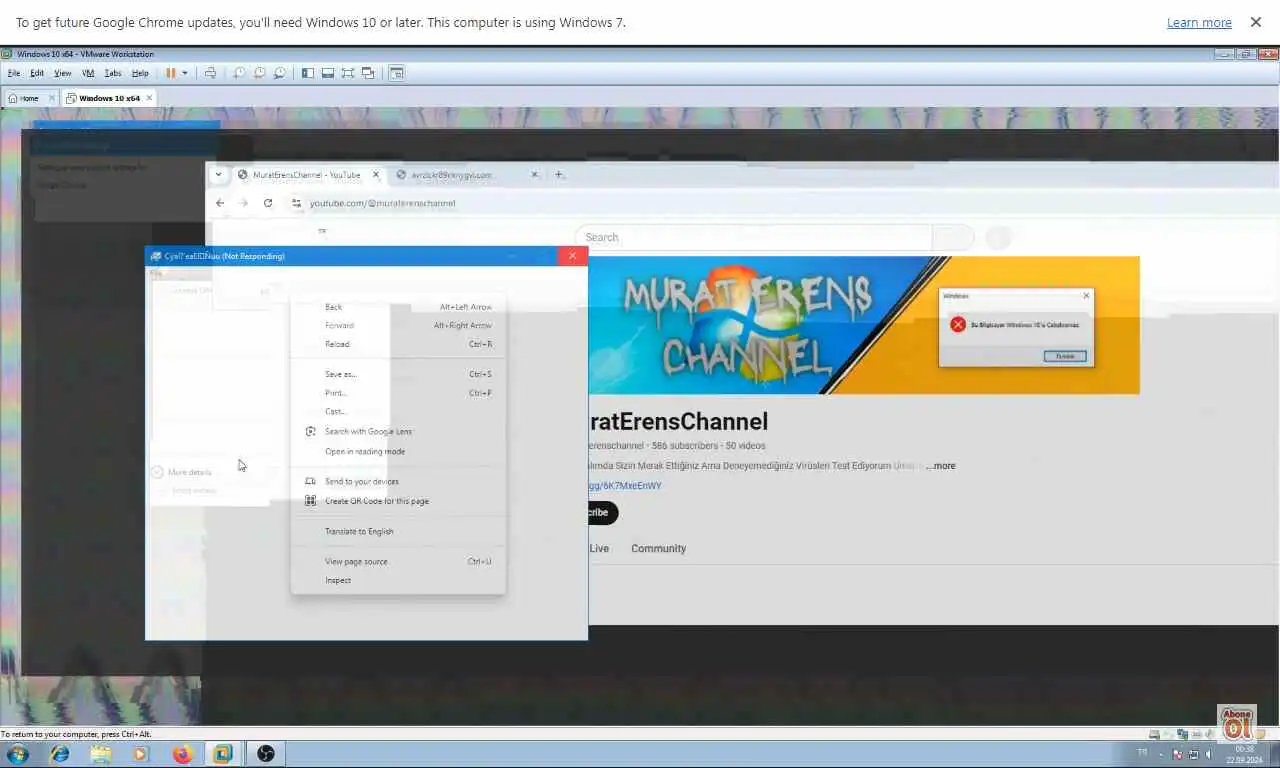Viewport: 1280px width, 768px height.
Task: Open the VMware File menu
Action: pyautogui.click(x=14, y=73)
